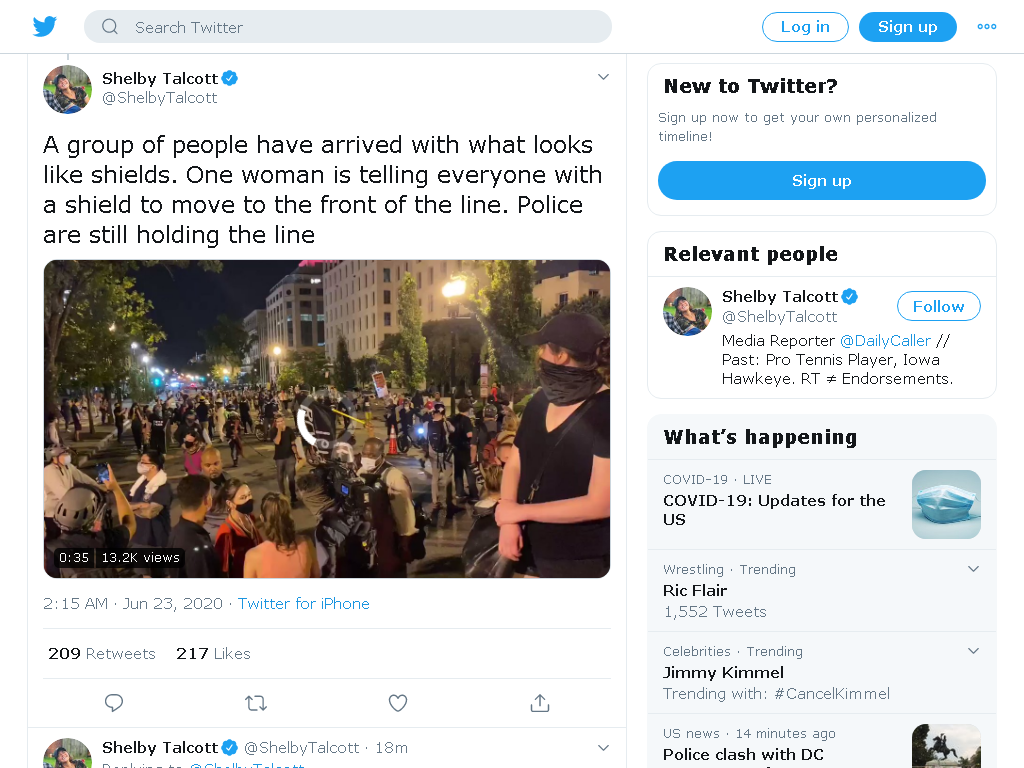The width and height of the screenshot is (1024, 768).
Task: Open chevron menu on the reply tweet
Action: [603, 748]
